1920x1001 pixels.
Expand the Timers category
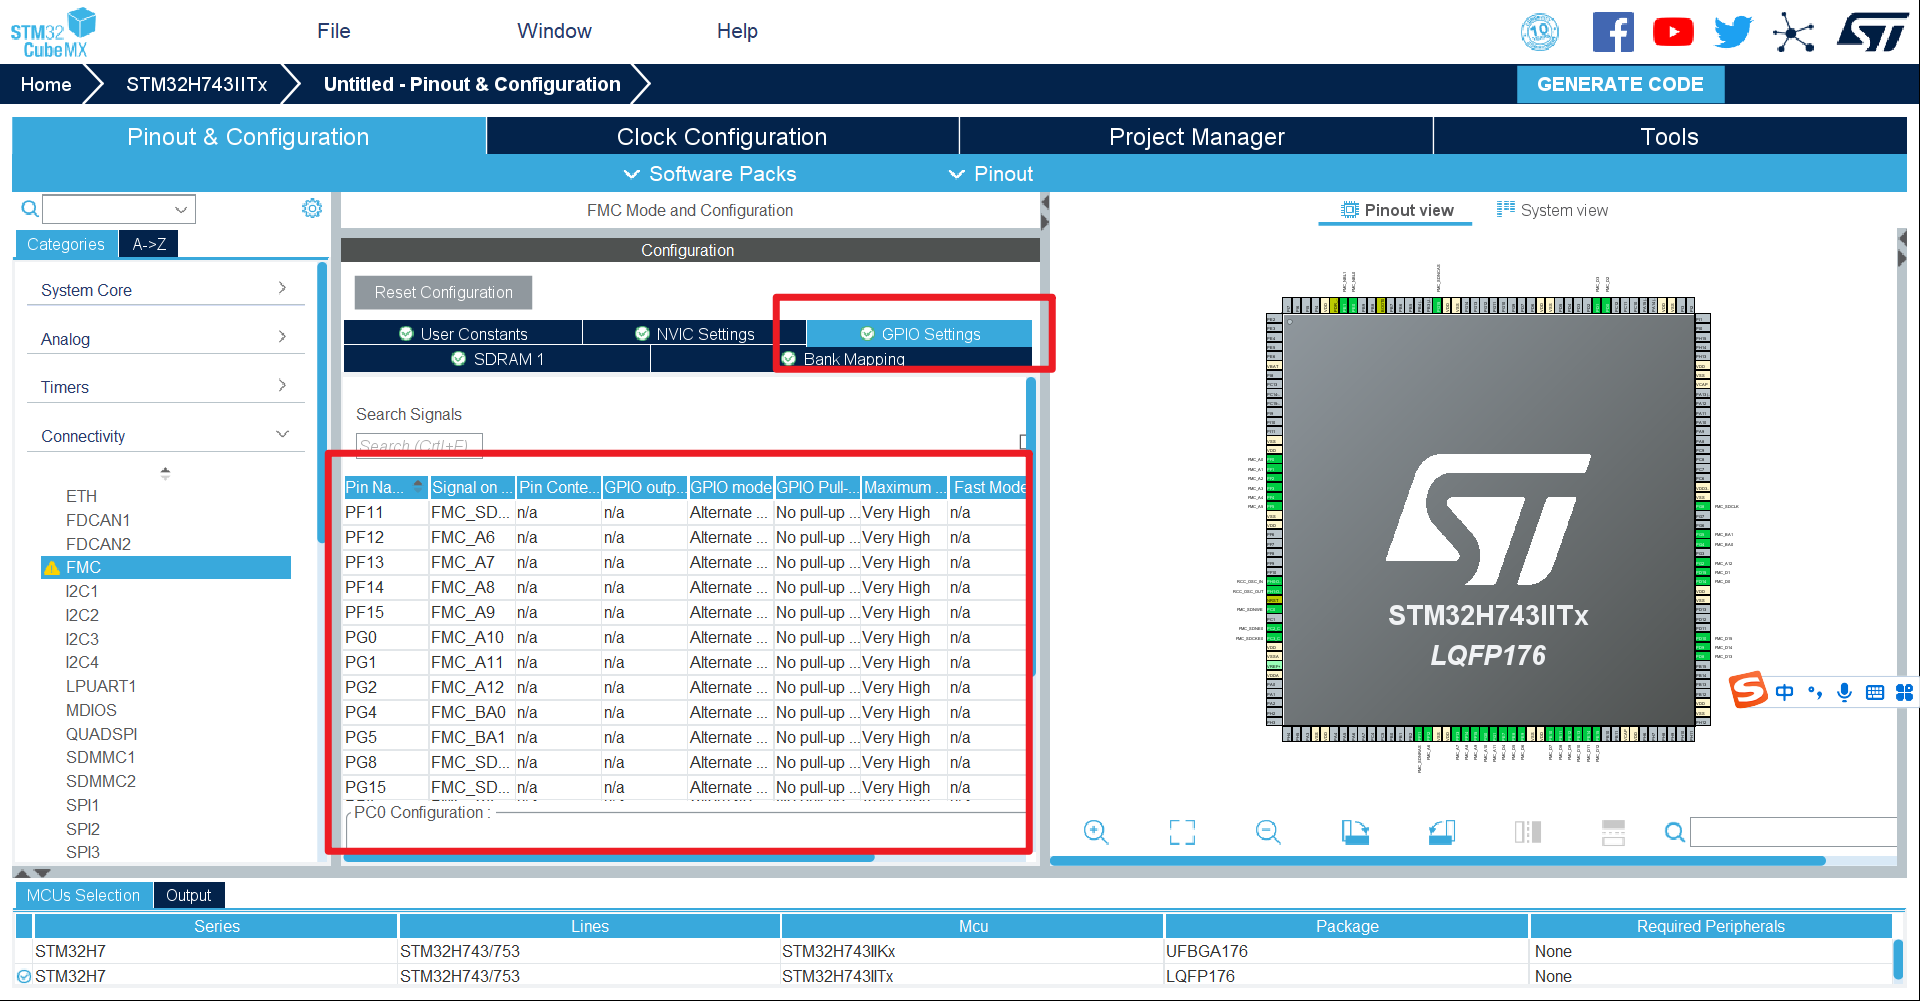[165, 387]
